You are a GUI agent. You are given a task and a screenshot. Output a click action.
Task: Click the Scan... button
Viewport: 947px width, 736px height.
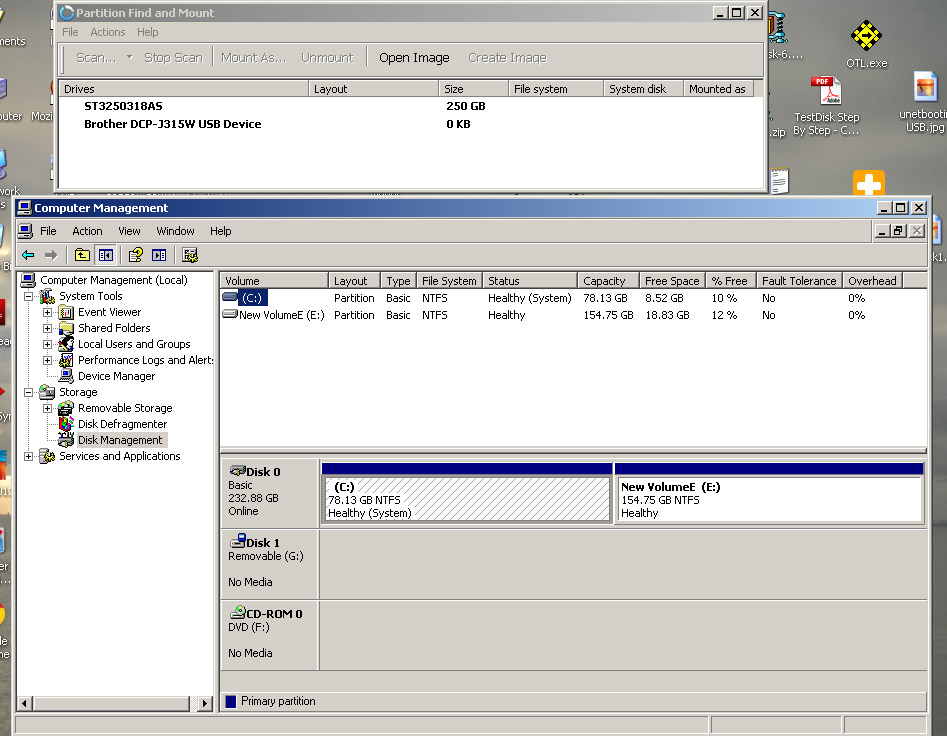[x=96, y=57]
